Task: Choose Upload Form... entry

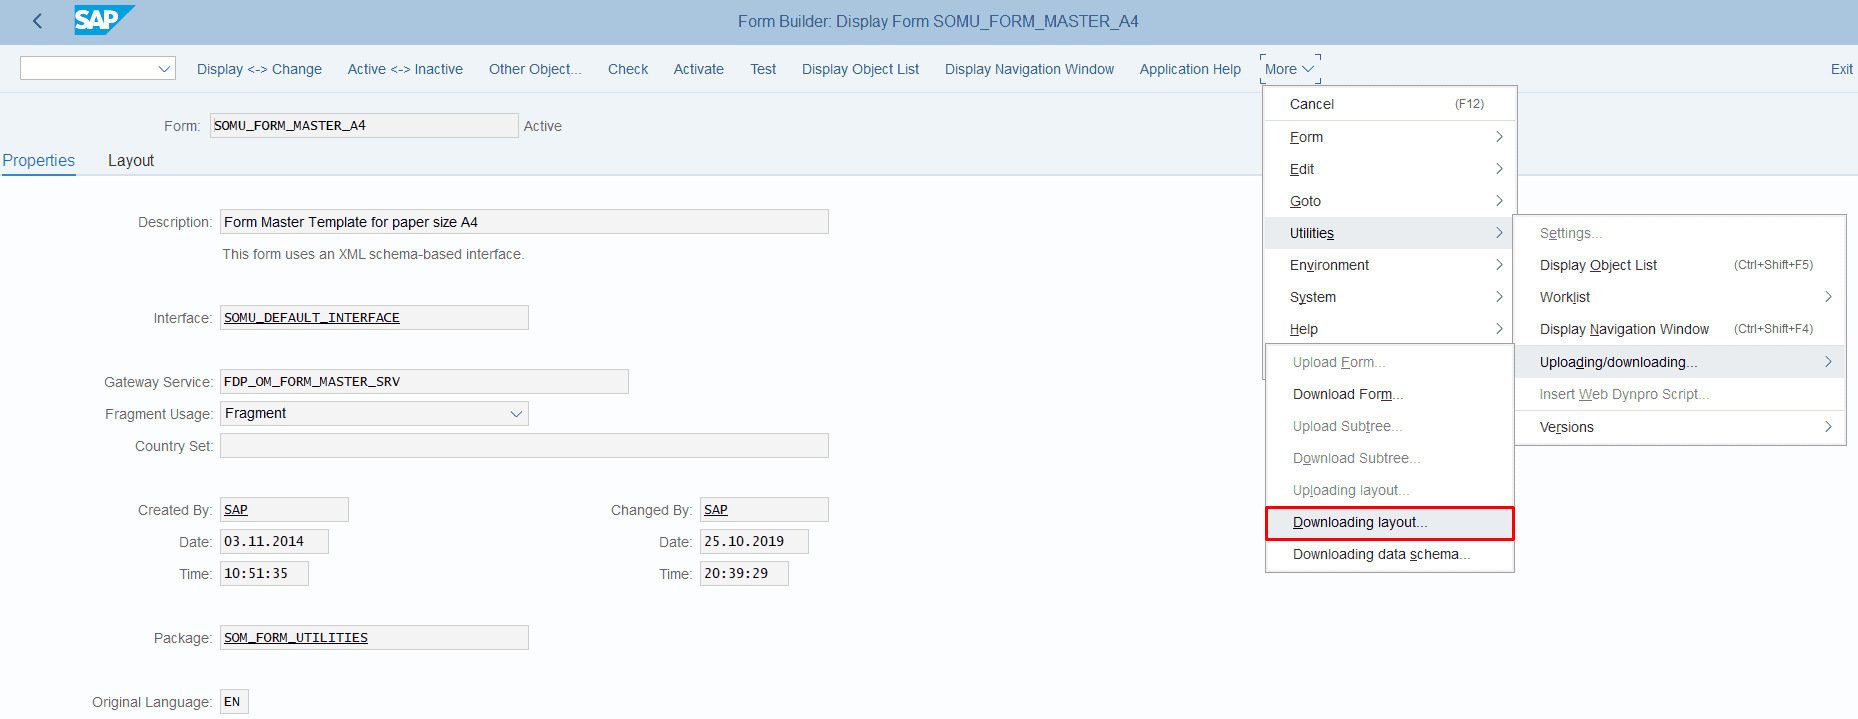Action: tap(1390, 362)
